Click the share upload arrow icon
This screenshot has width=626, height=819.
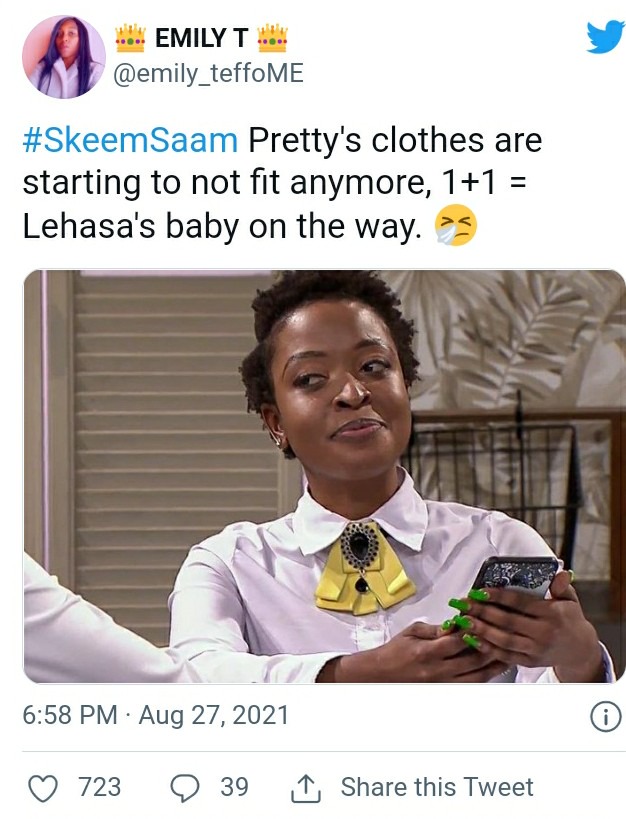click(x=306, y=788)
